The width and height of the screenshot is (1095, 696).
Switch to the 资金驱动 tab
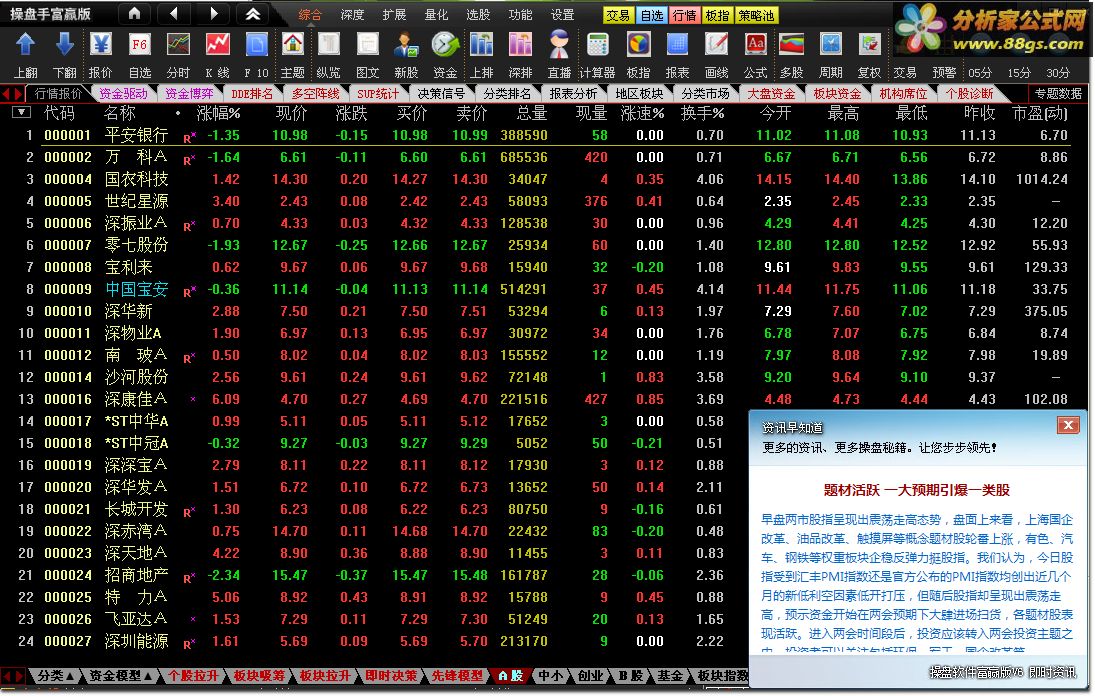tap(124, 94)
